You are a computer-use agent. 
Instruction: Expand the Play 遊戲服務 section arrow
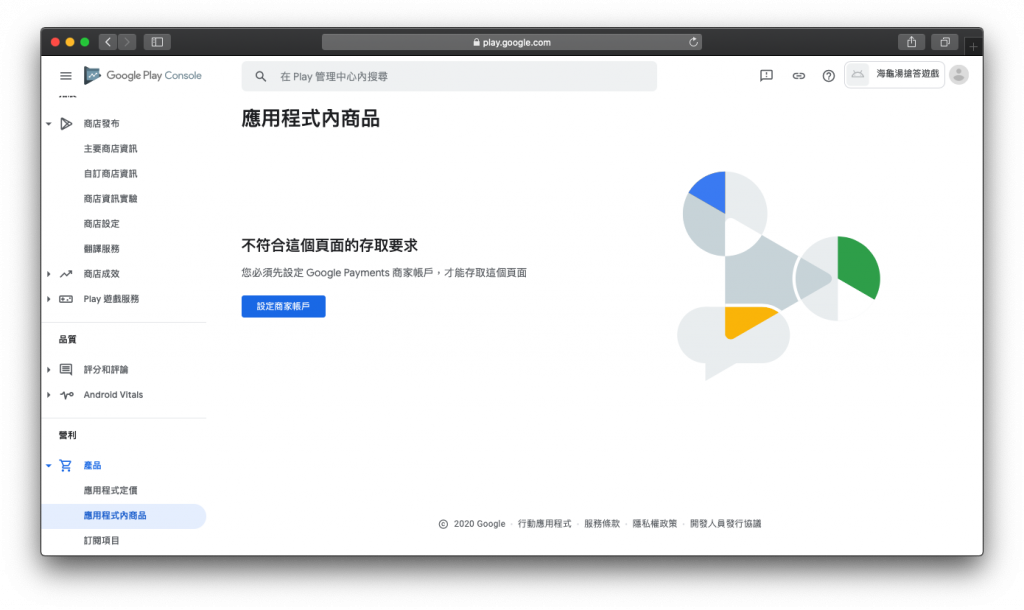click(x=48, y=299)
